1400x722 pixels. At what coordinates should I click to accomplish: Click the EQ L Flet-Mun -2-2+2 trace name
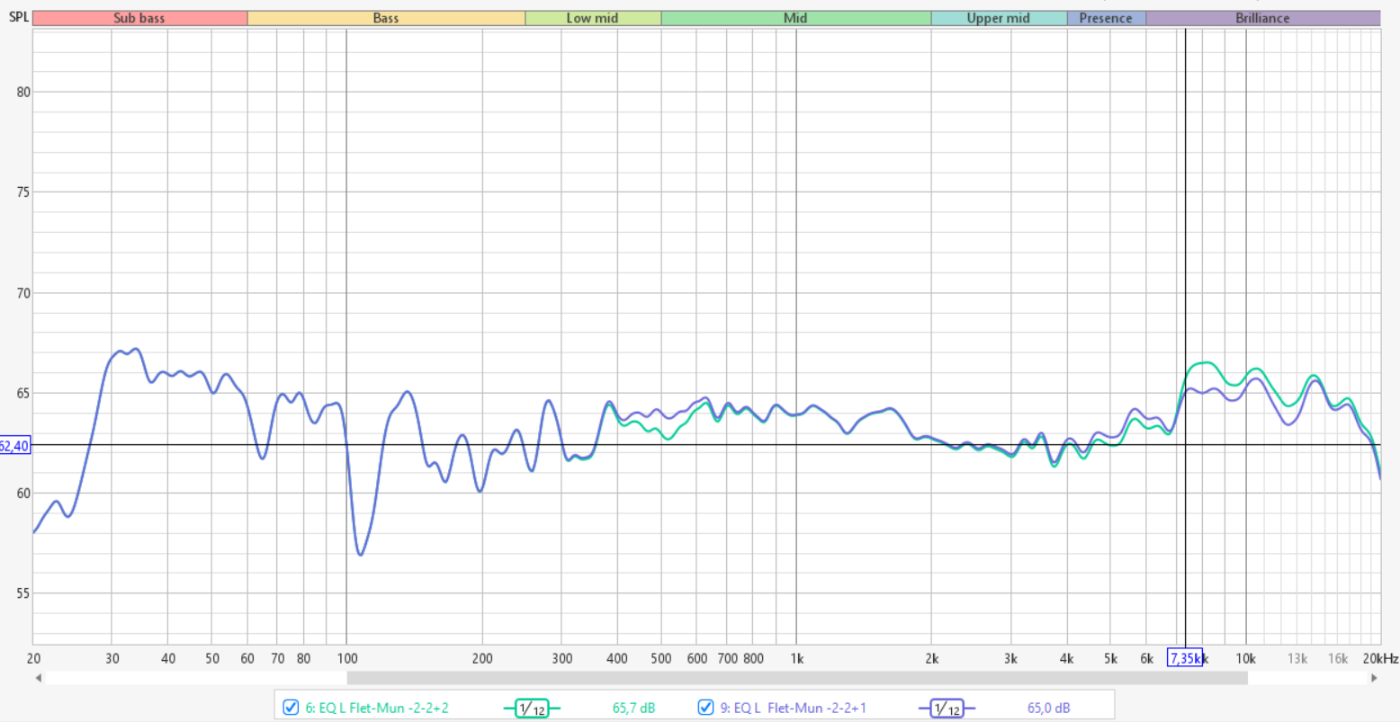tap(377, 708)
